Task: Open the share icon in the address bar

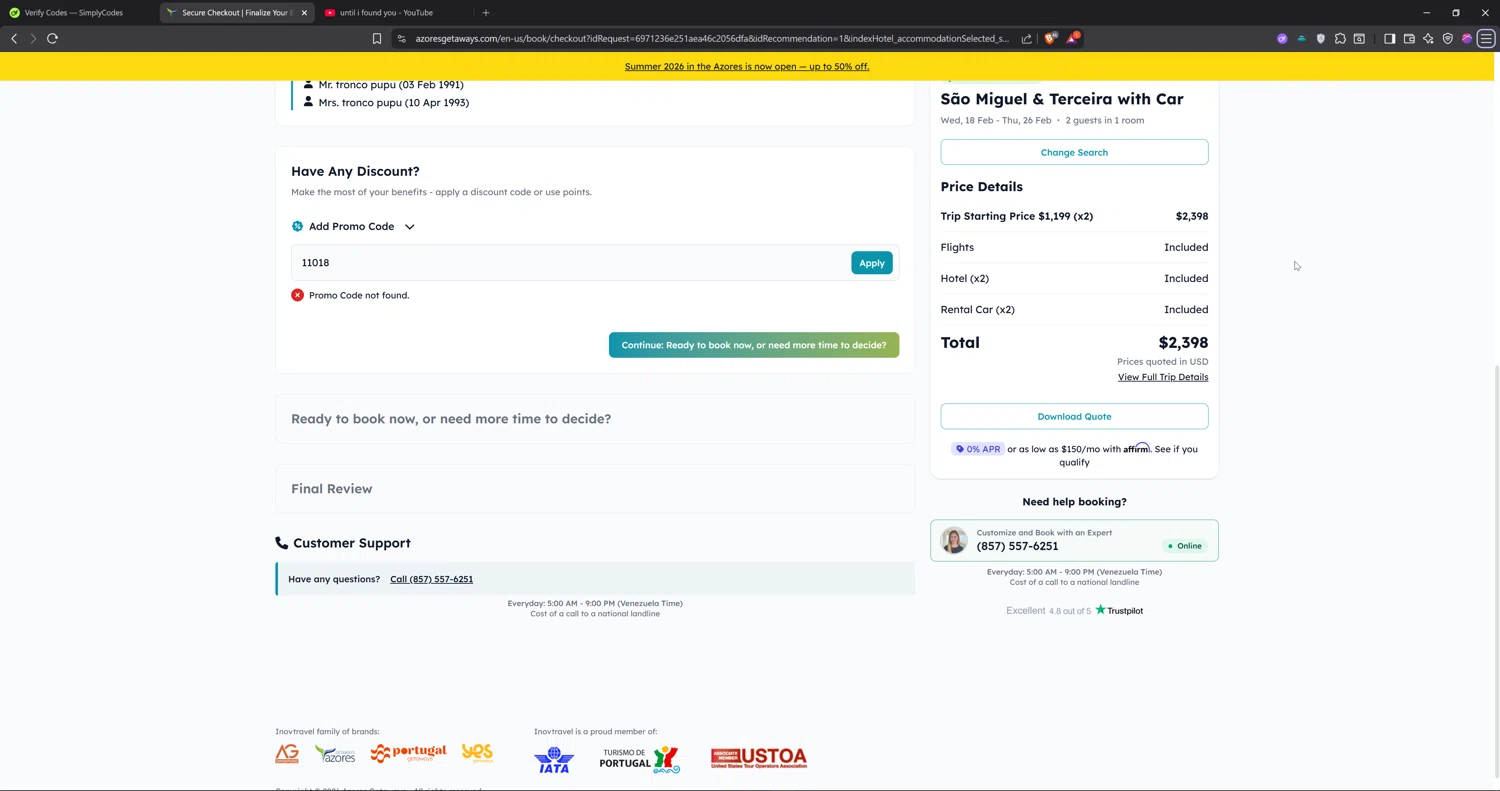Action: pyautogui.click(x=1026, y=39)
